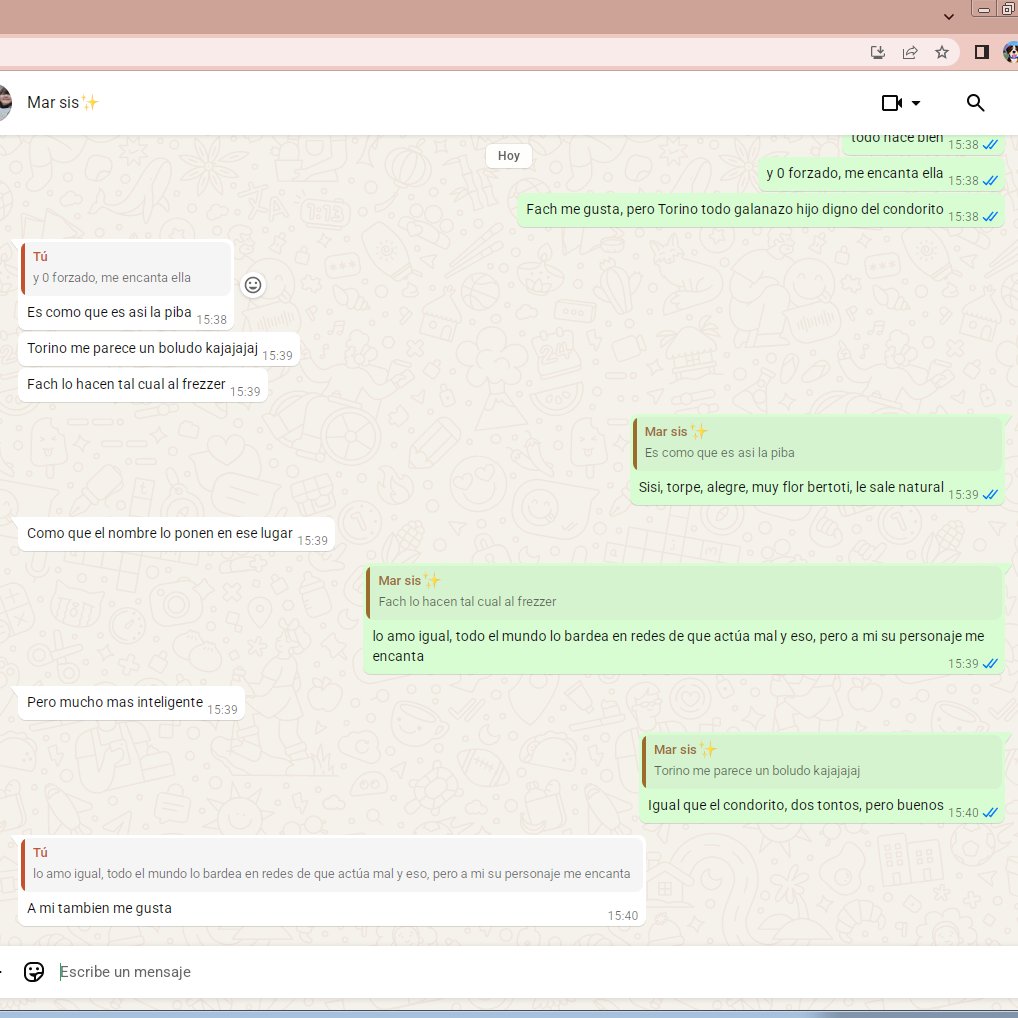Toggle the browser side panel
Viewport: 1018px width, 1018px height.
pos(982,53)
